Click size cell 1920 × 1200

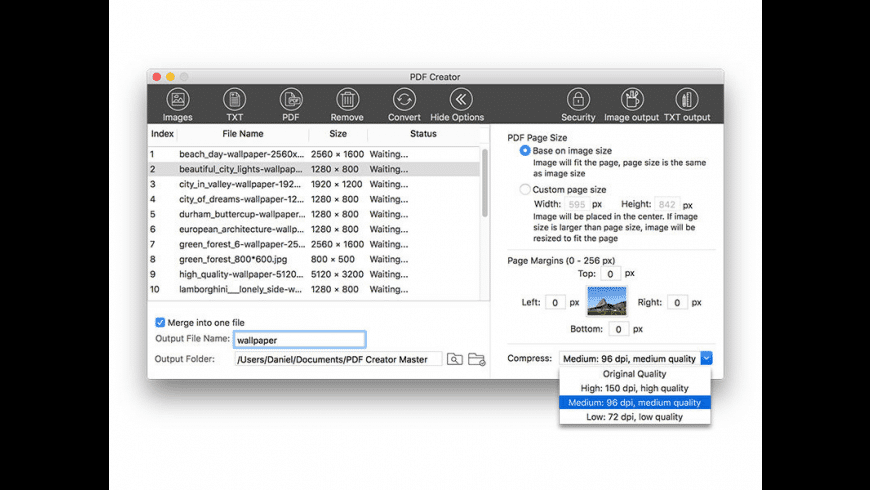pos(336,184)
